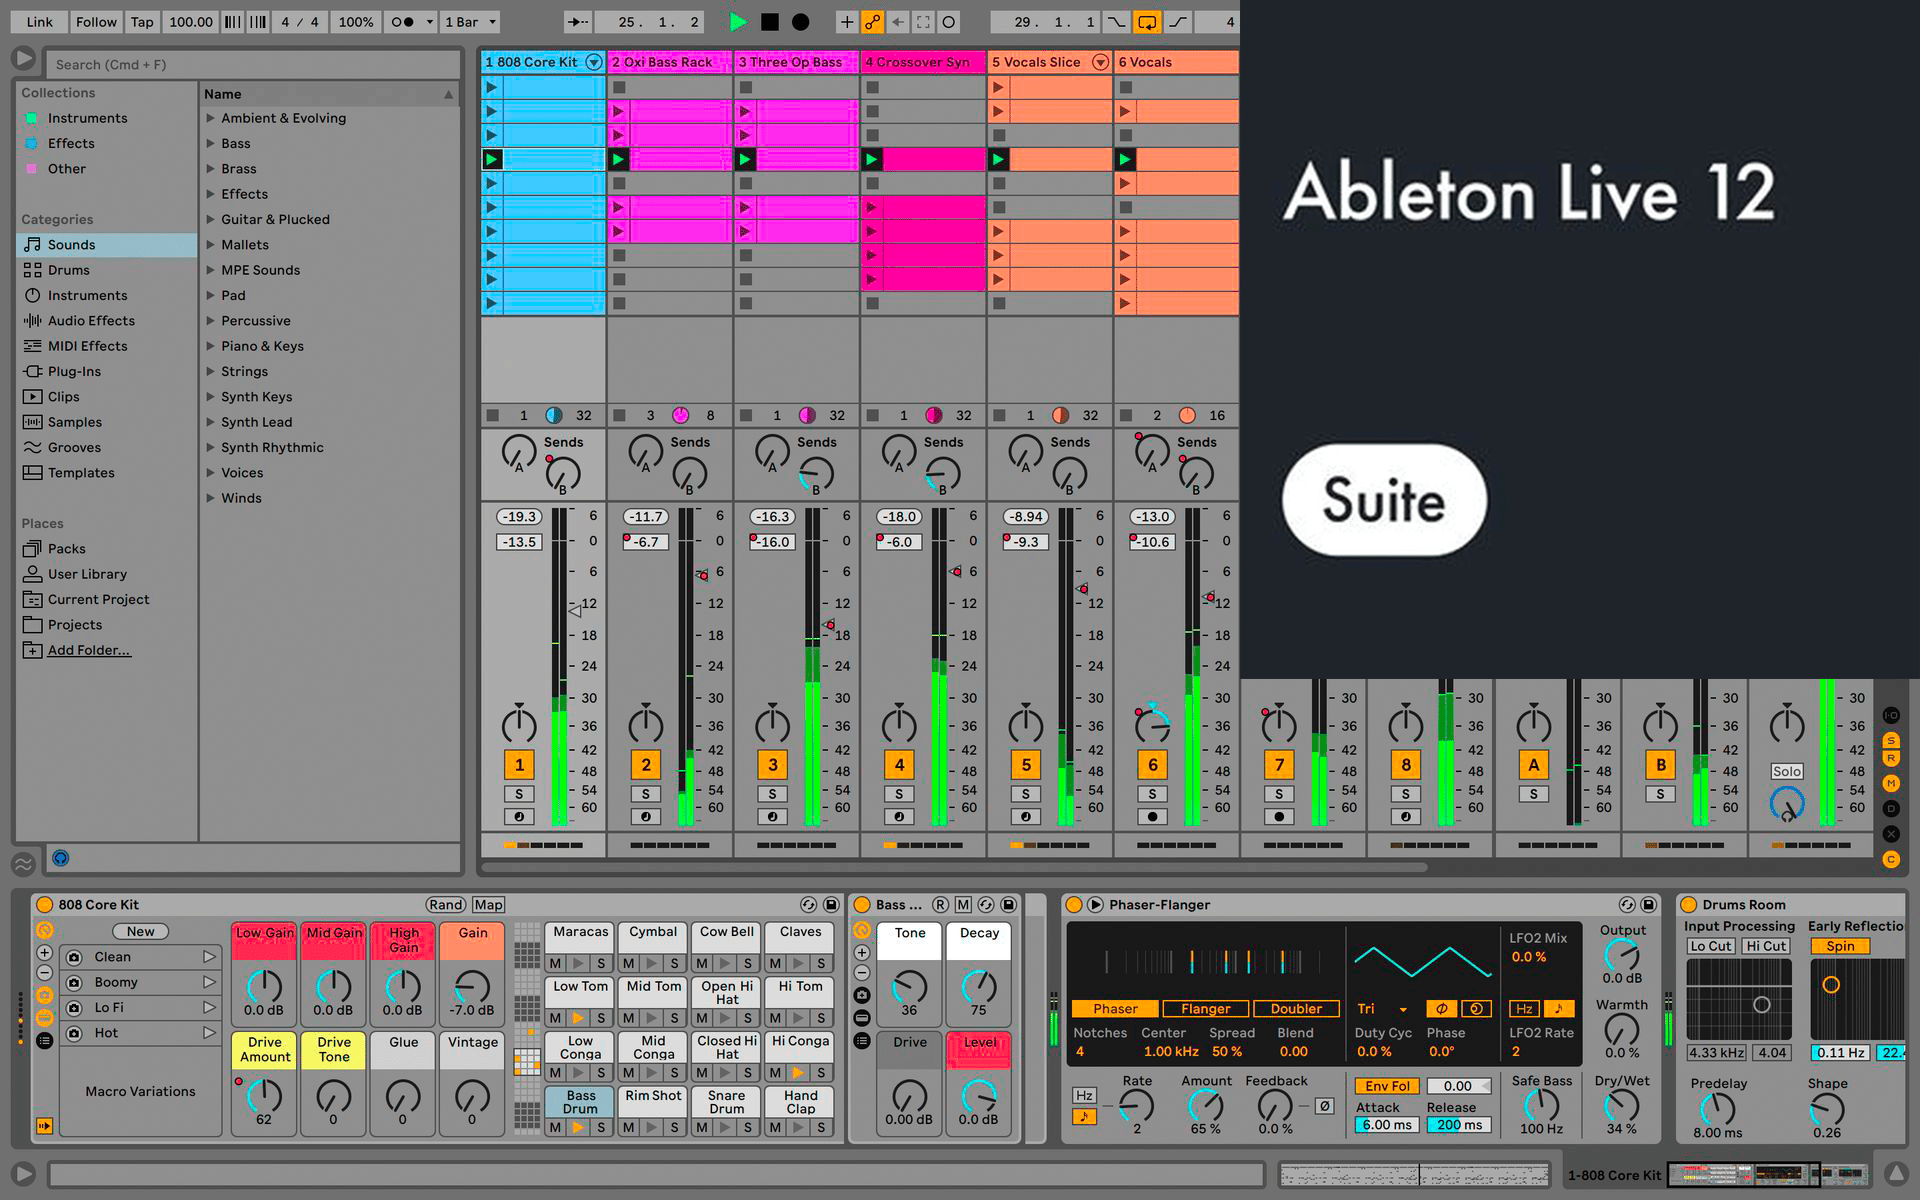
Task: Click the browser search field
Action: coord(250,65)
